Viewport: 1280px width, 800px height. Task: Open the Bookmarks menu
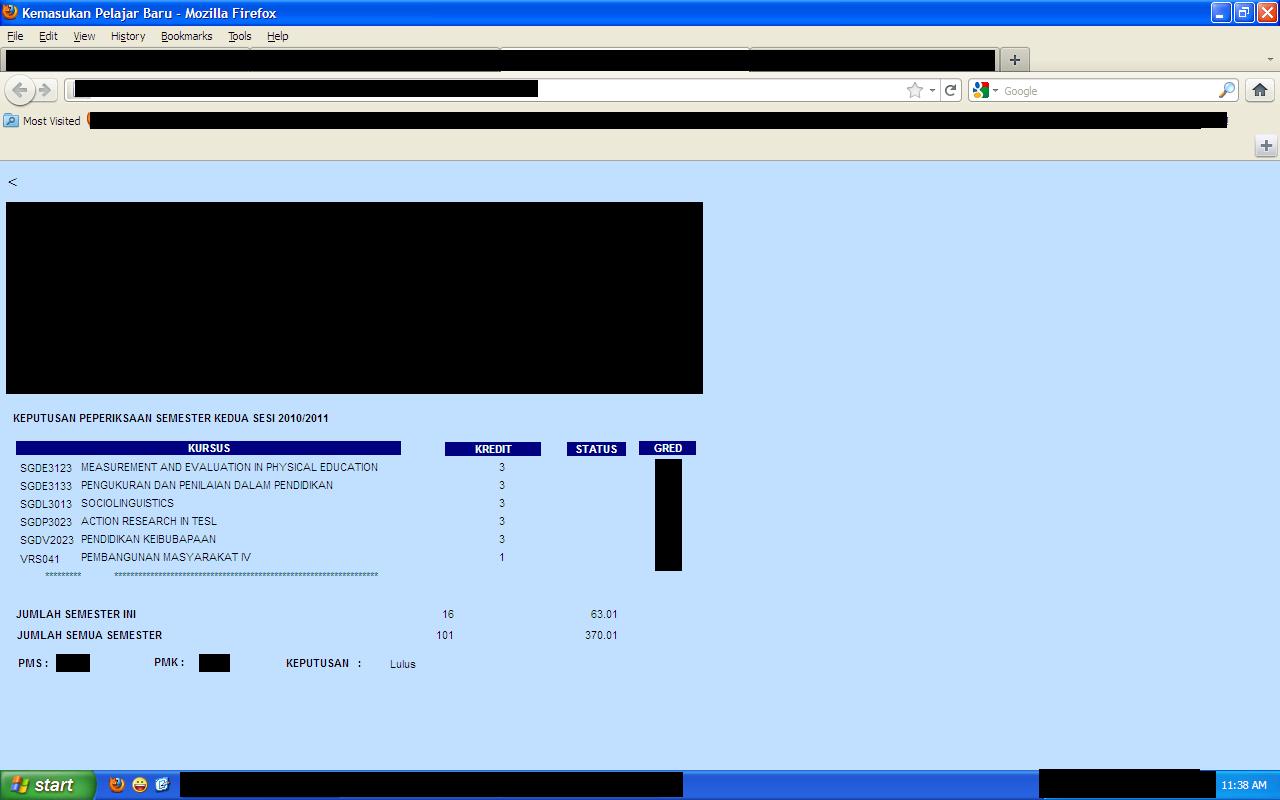[x=186, y=36]
